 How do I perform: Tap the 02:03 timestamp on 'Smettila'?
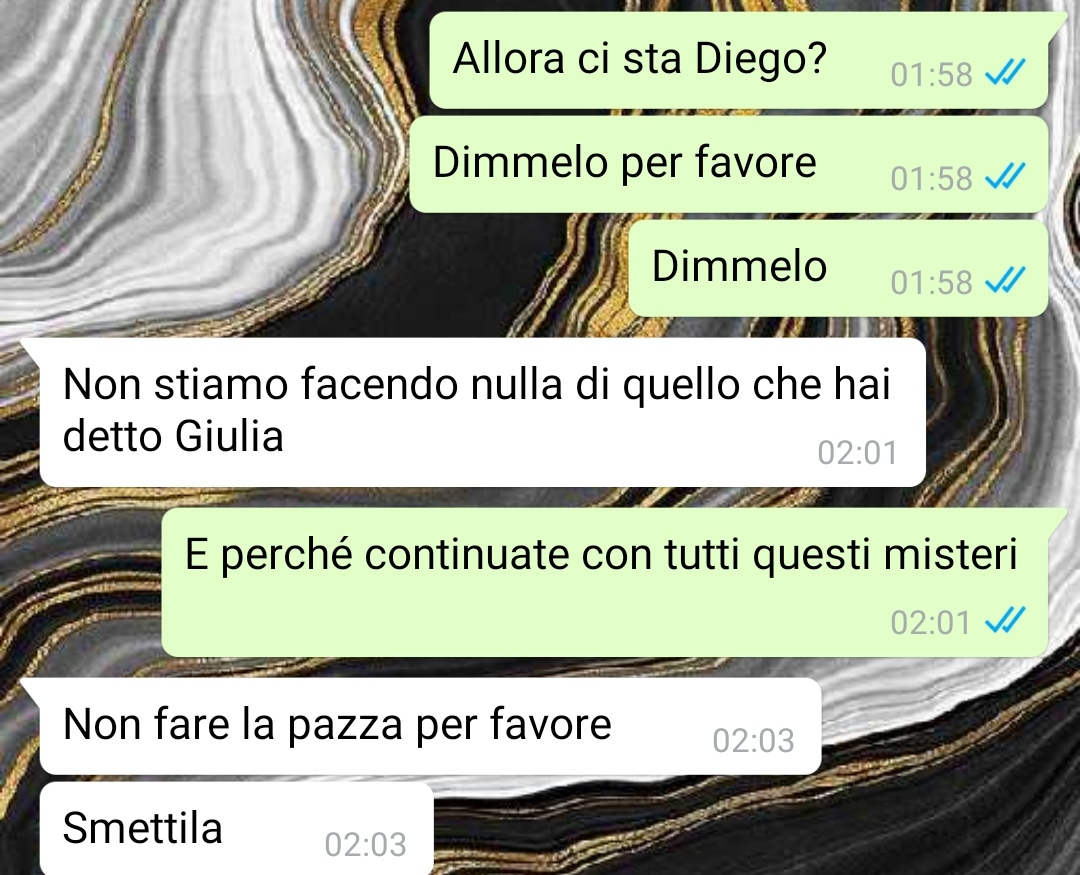pyautogui.click(x=366, y=845)
